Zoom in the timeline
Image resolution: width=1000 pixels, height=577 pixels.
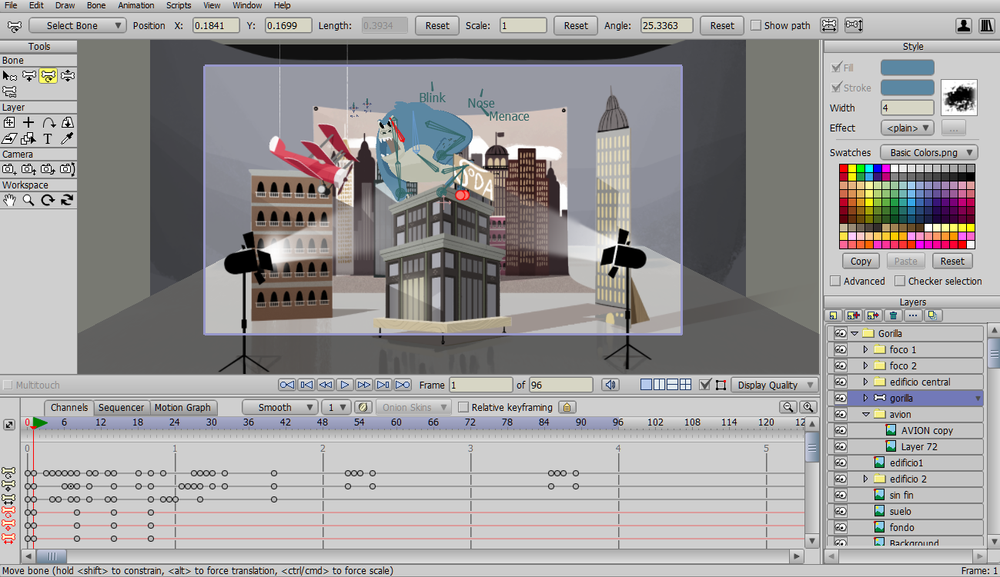point(808,407)
